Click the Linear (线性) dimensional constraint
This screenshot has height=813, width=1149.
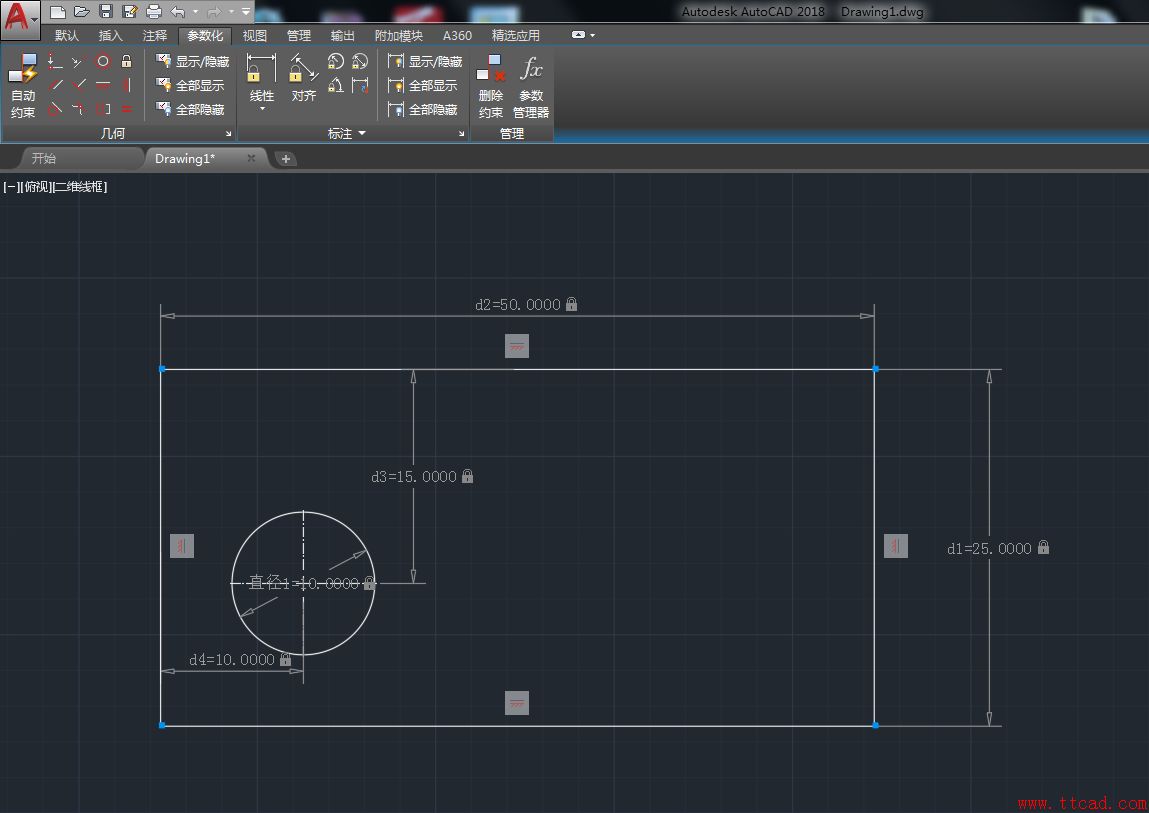pyautogui.click(x=262, y=78)
